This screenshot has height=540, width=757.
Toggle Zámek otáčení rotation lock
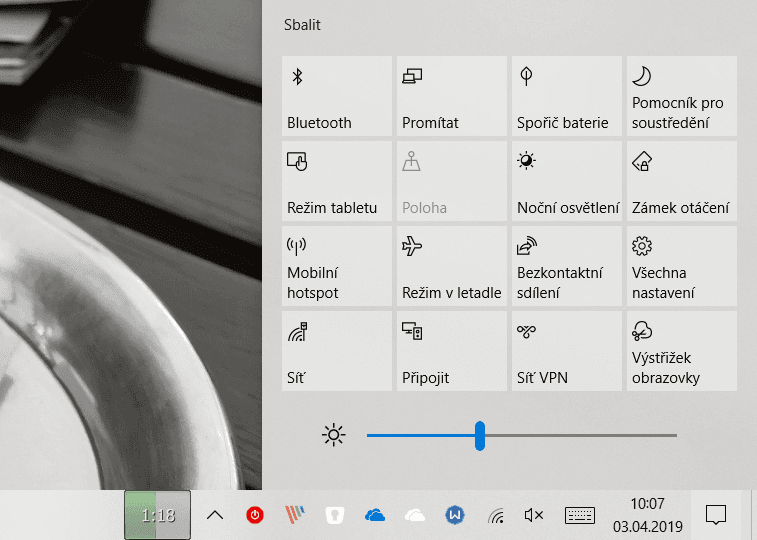coord(682,181)
